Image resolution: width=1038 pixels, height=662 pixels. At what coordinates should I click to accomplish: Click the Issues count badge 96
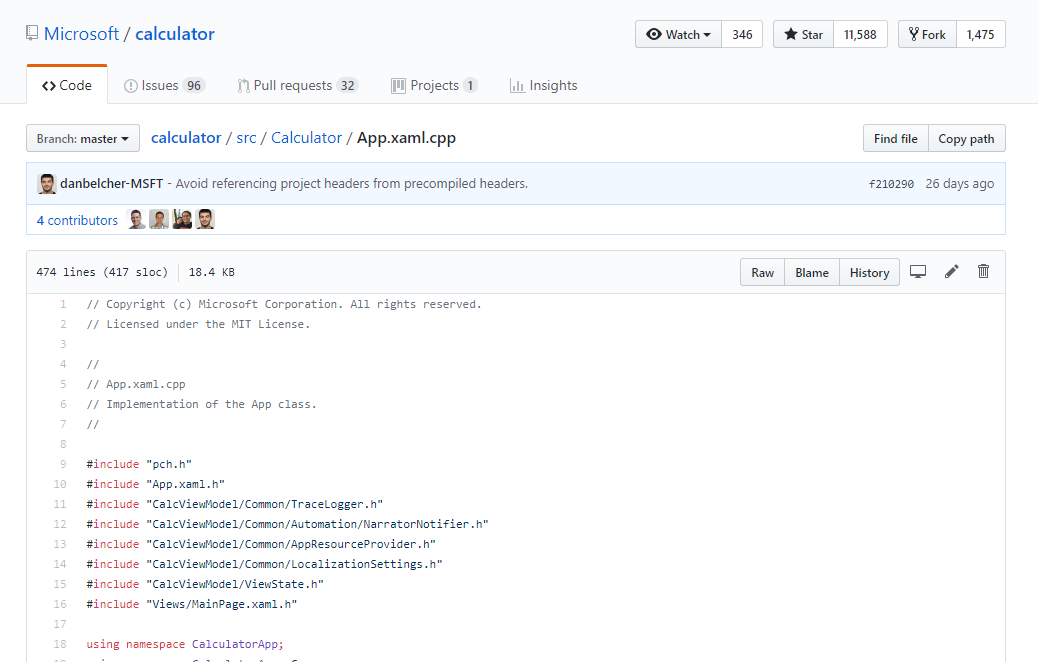pyautogui.click(x=194, y=85)
